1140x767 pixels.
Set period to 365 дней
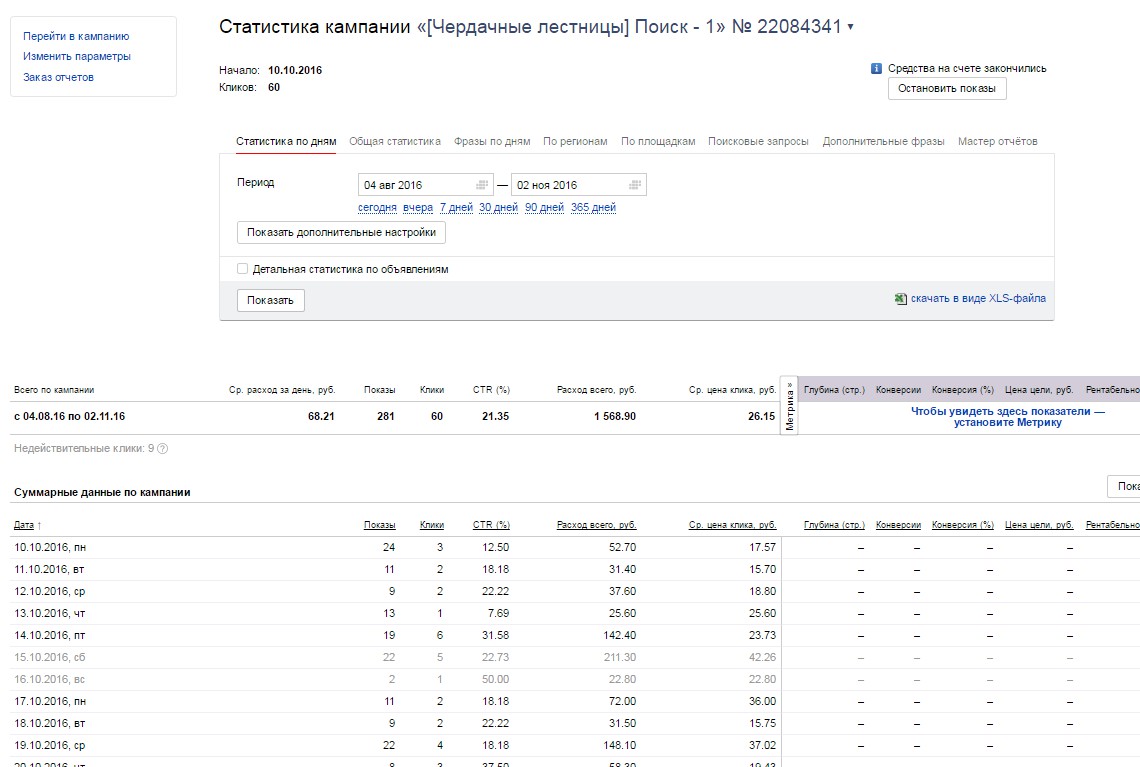pos(593,207)
